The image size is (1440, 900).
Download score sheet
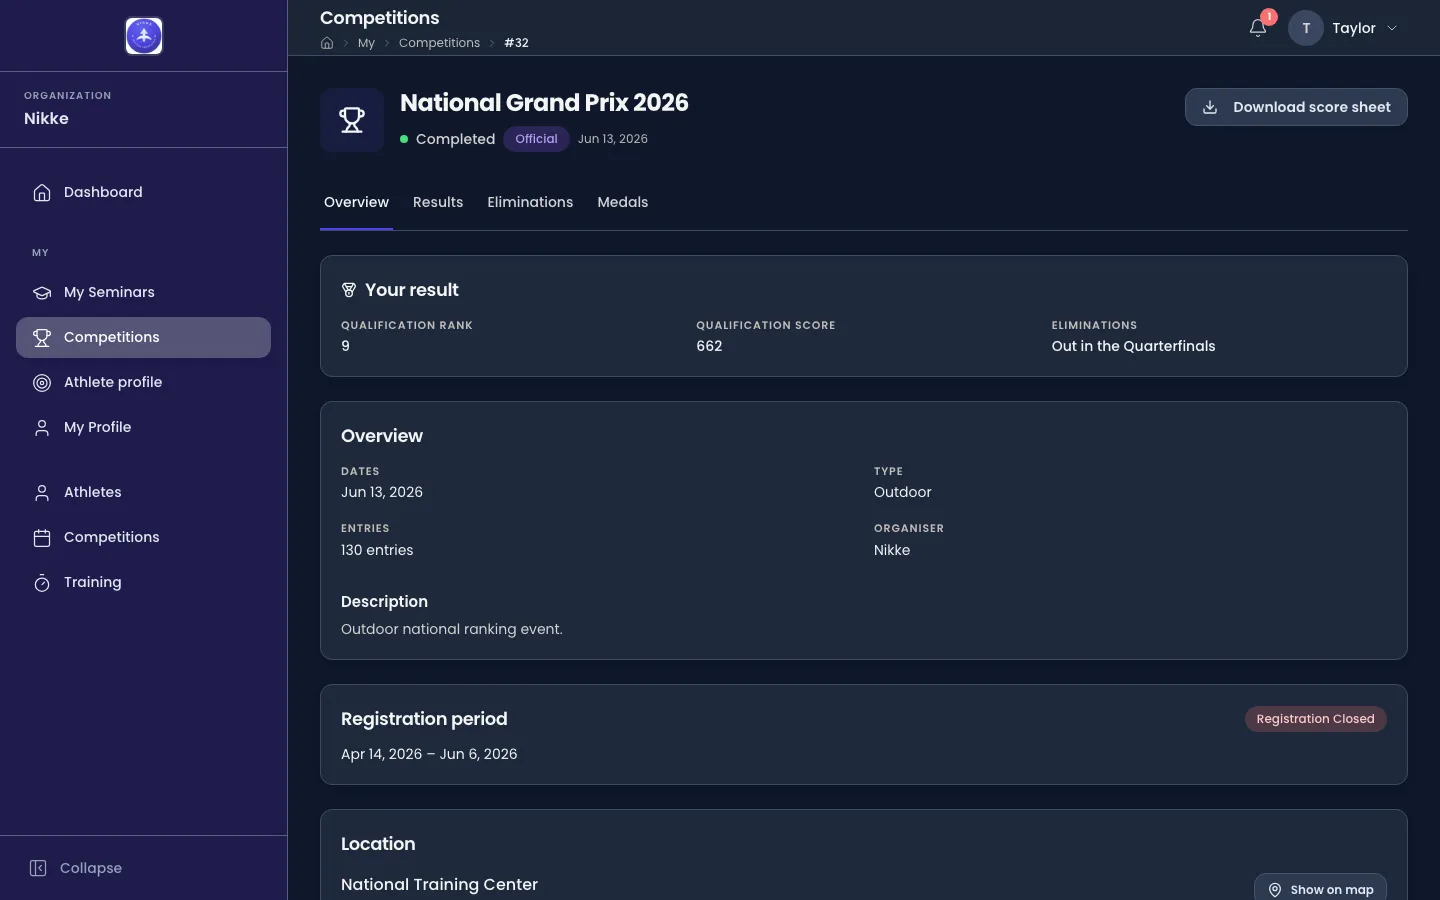click(1296, 107)
